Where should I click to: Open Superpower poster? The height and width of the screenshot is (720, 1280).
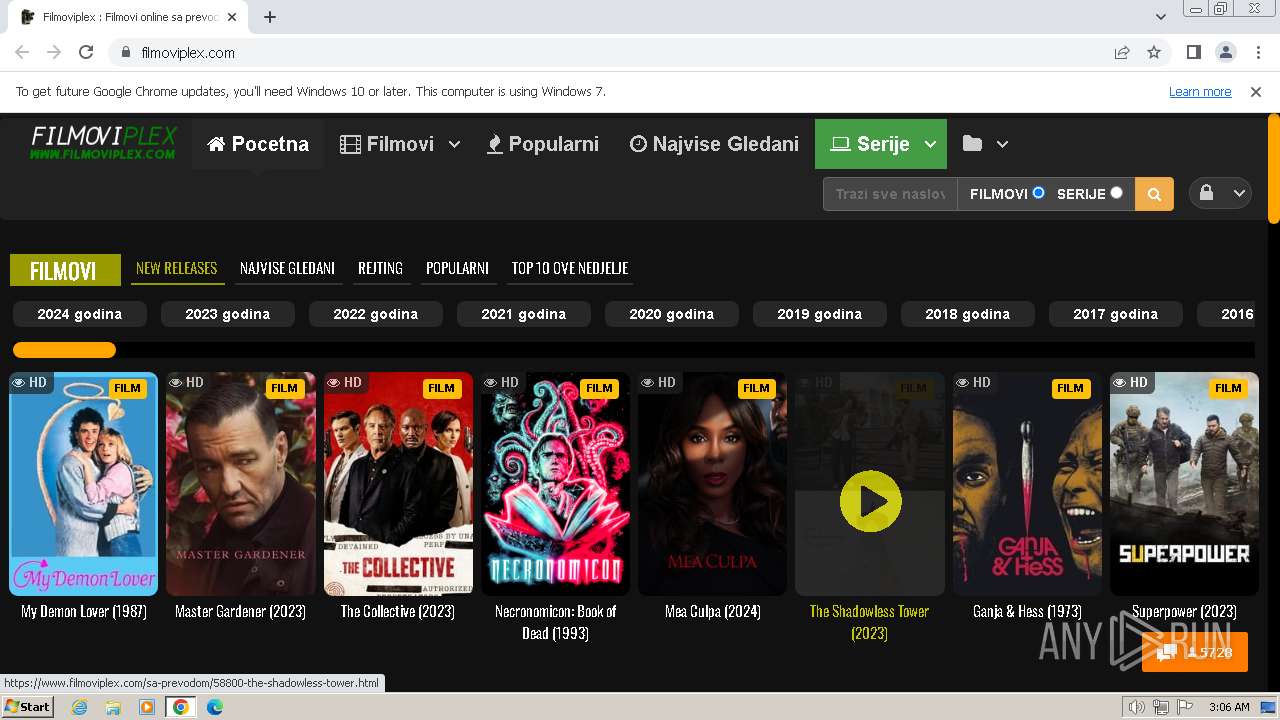click(1184, 484)
